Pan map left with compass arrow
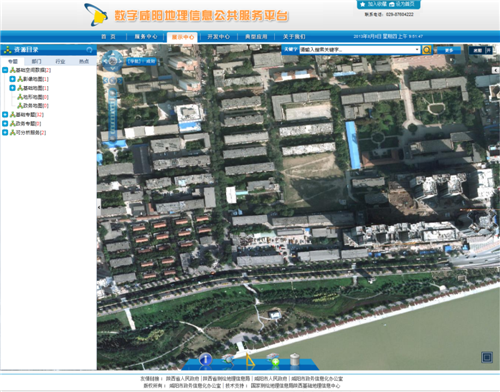This screenshot has height=392, width=500. pos(105,61)
